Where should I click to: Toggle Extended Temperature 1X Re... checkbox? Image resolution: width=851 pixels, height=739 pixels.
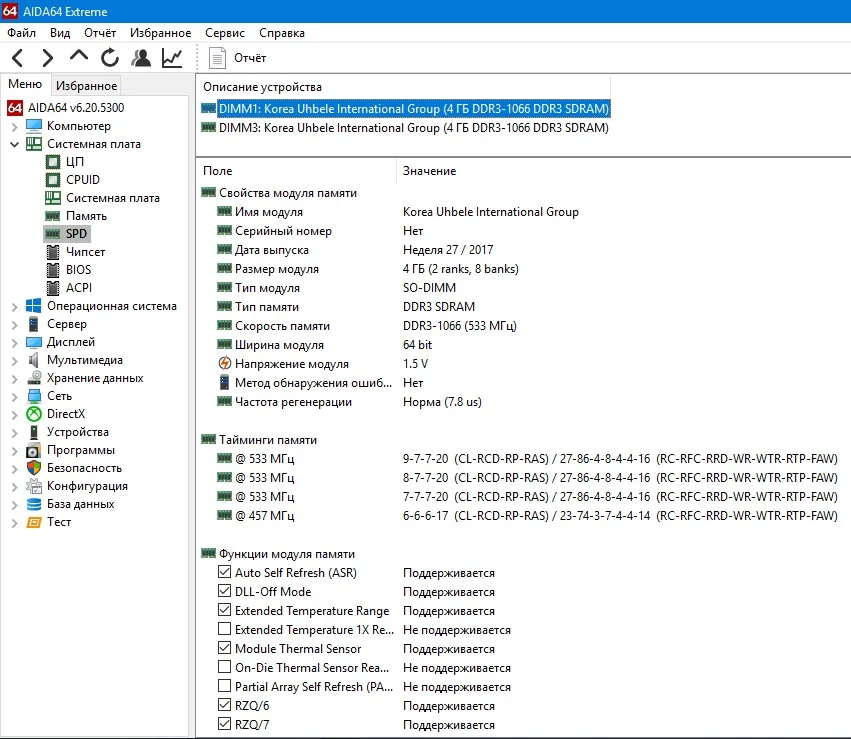pos(224,629)
